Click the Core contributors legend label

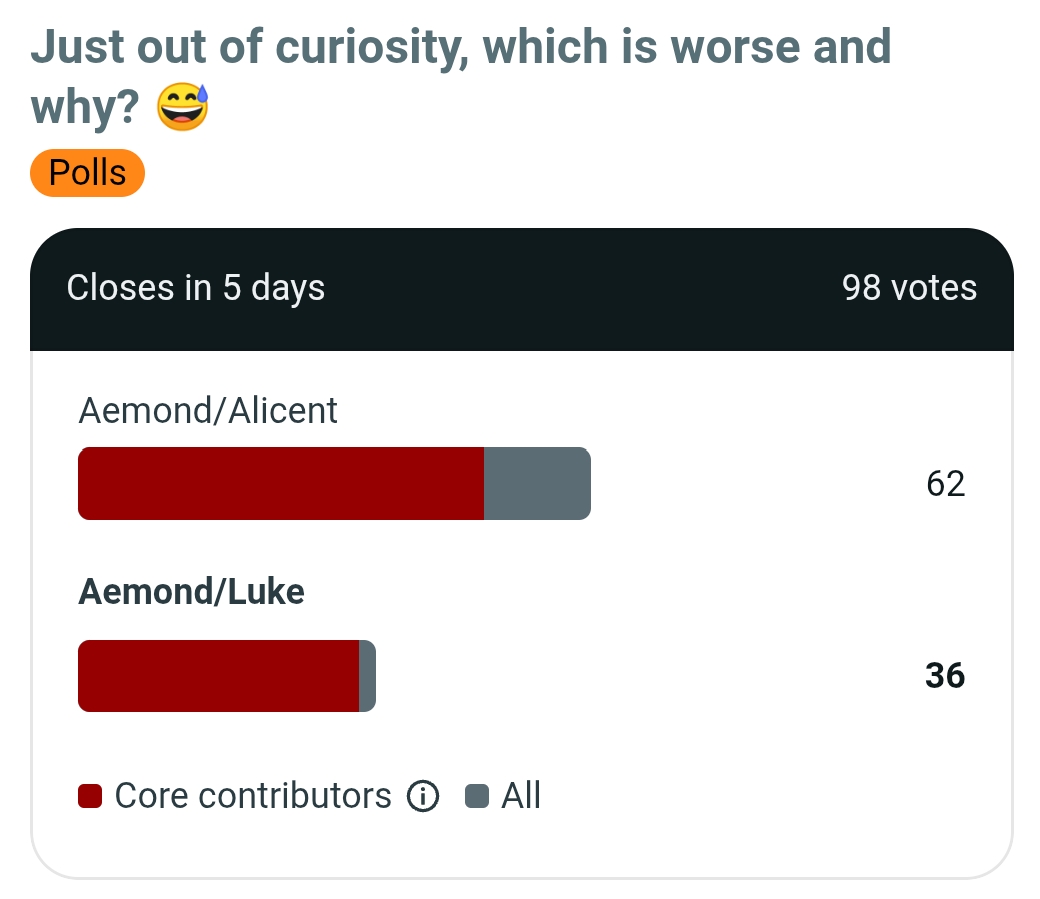click(253, 795)
